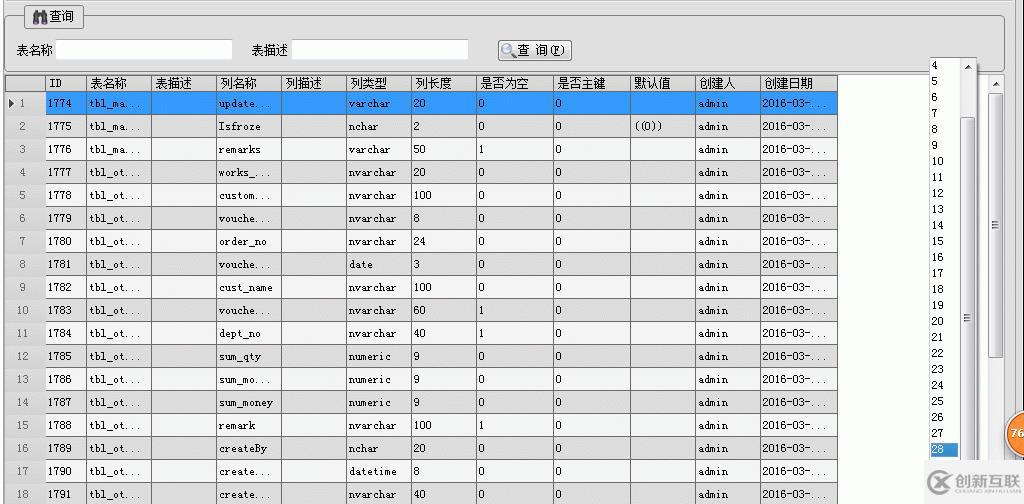Click the ((0)) default value cell
The height and width of the screenshot is (504, 1024).
[663, 127]
